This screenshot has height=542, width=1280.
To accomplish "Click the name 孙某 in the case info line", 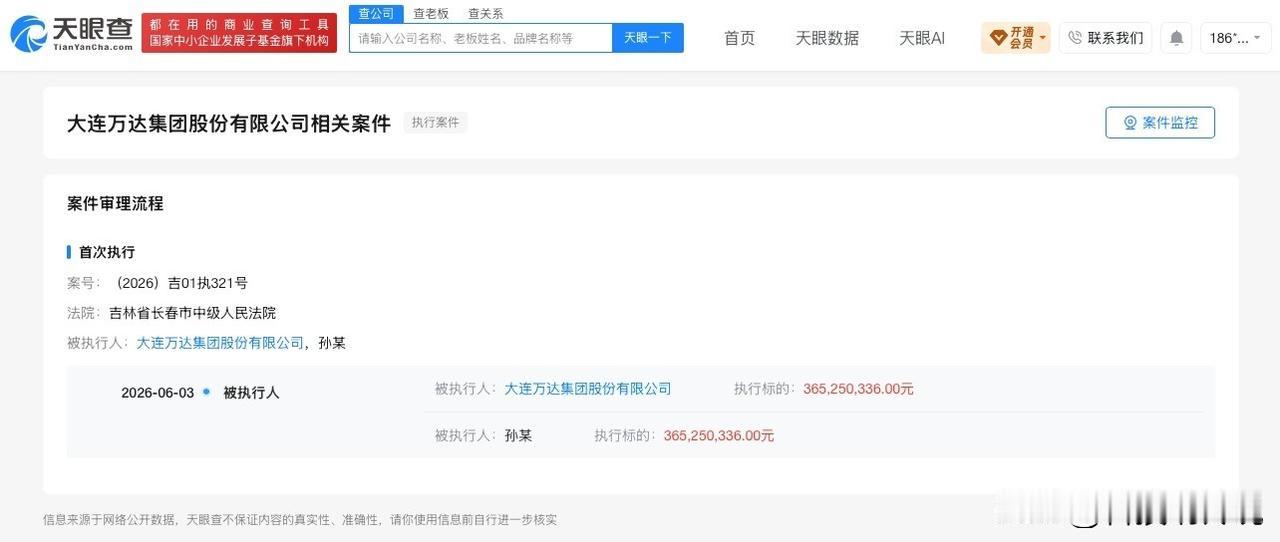I will (332, 343).
